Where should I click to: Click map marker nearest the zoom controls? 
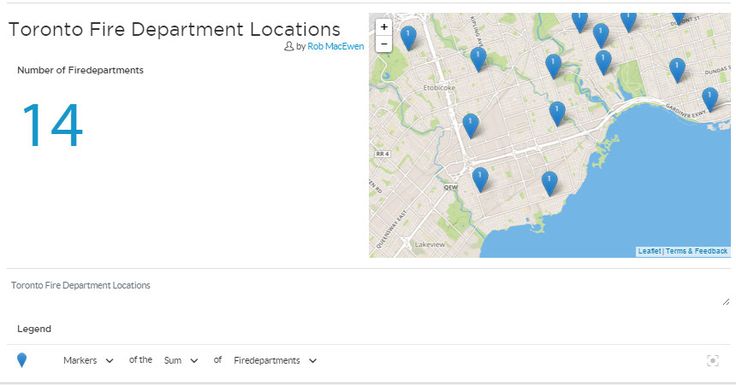click(x=408, y=38)
